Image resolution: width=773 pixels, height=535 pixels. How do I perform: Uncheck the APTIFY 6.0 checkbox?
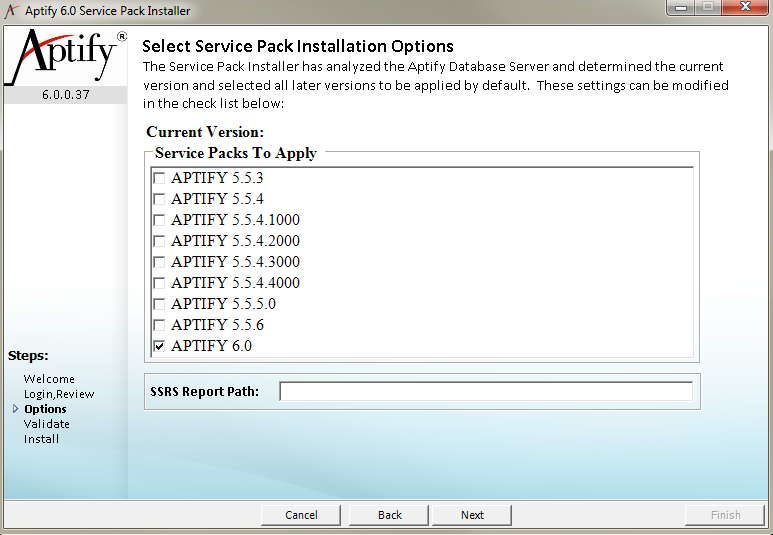[x=159, y=346]
